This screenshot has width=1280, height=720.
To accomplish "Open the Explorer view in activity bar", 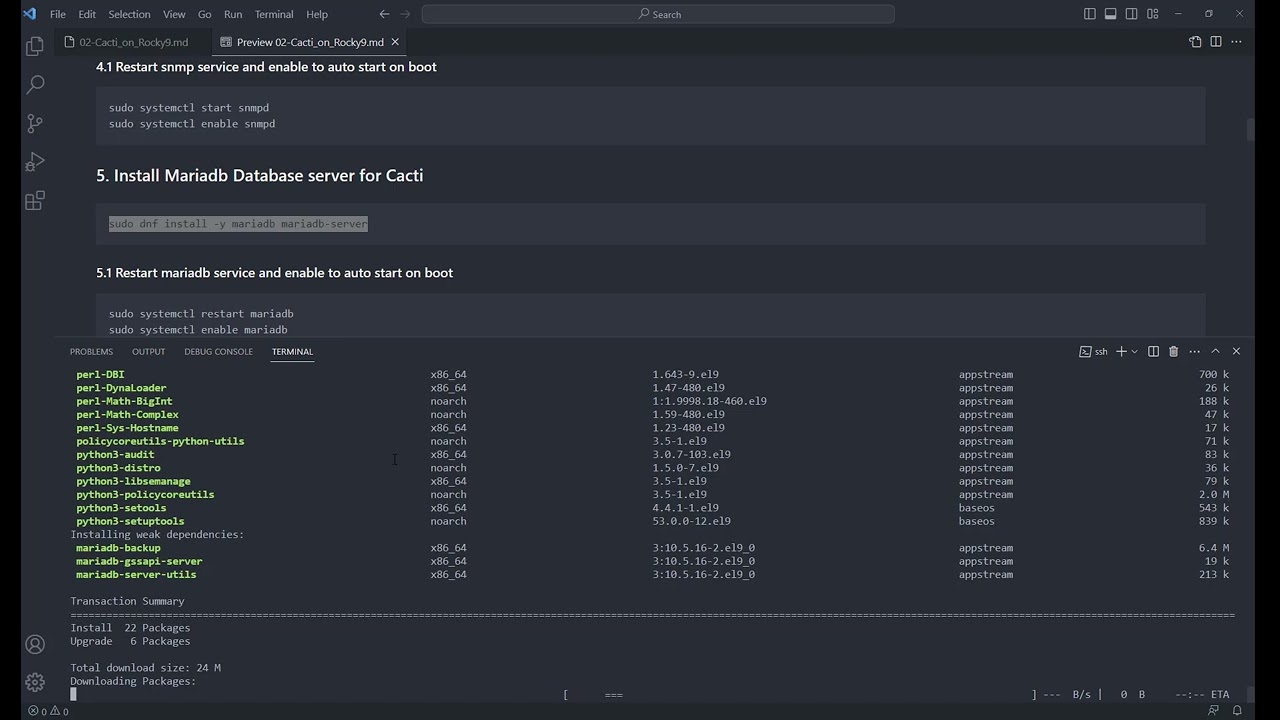I will click(35, 46).
